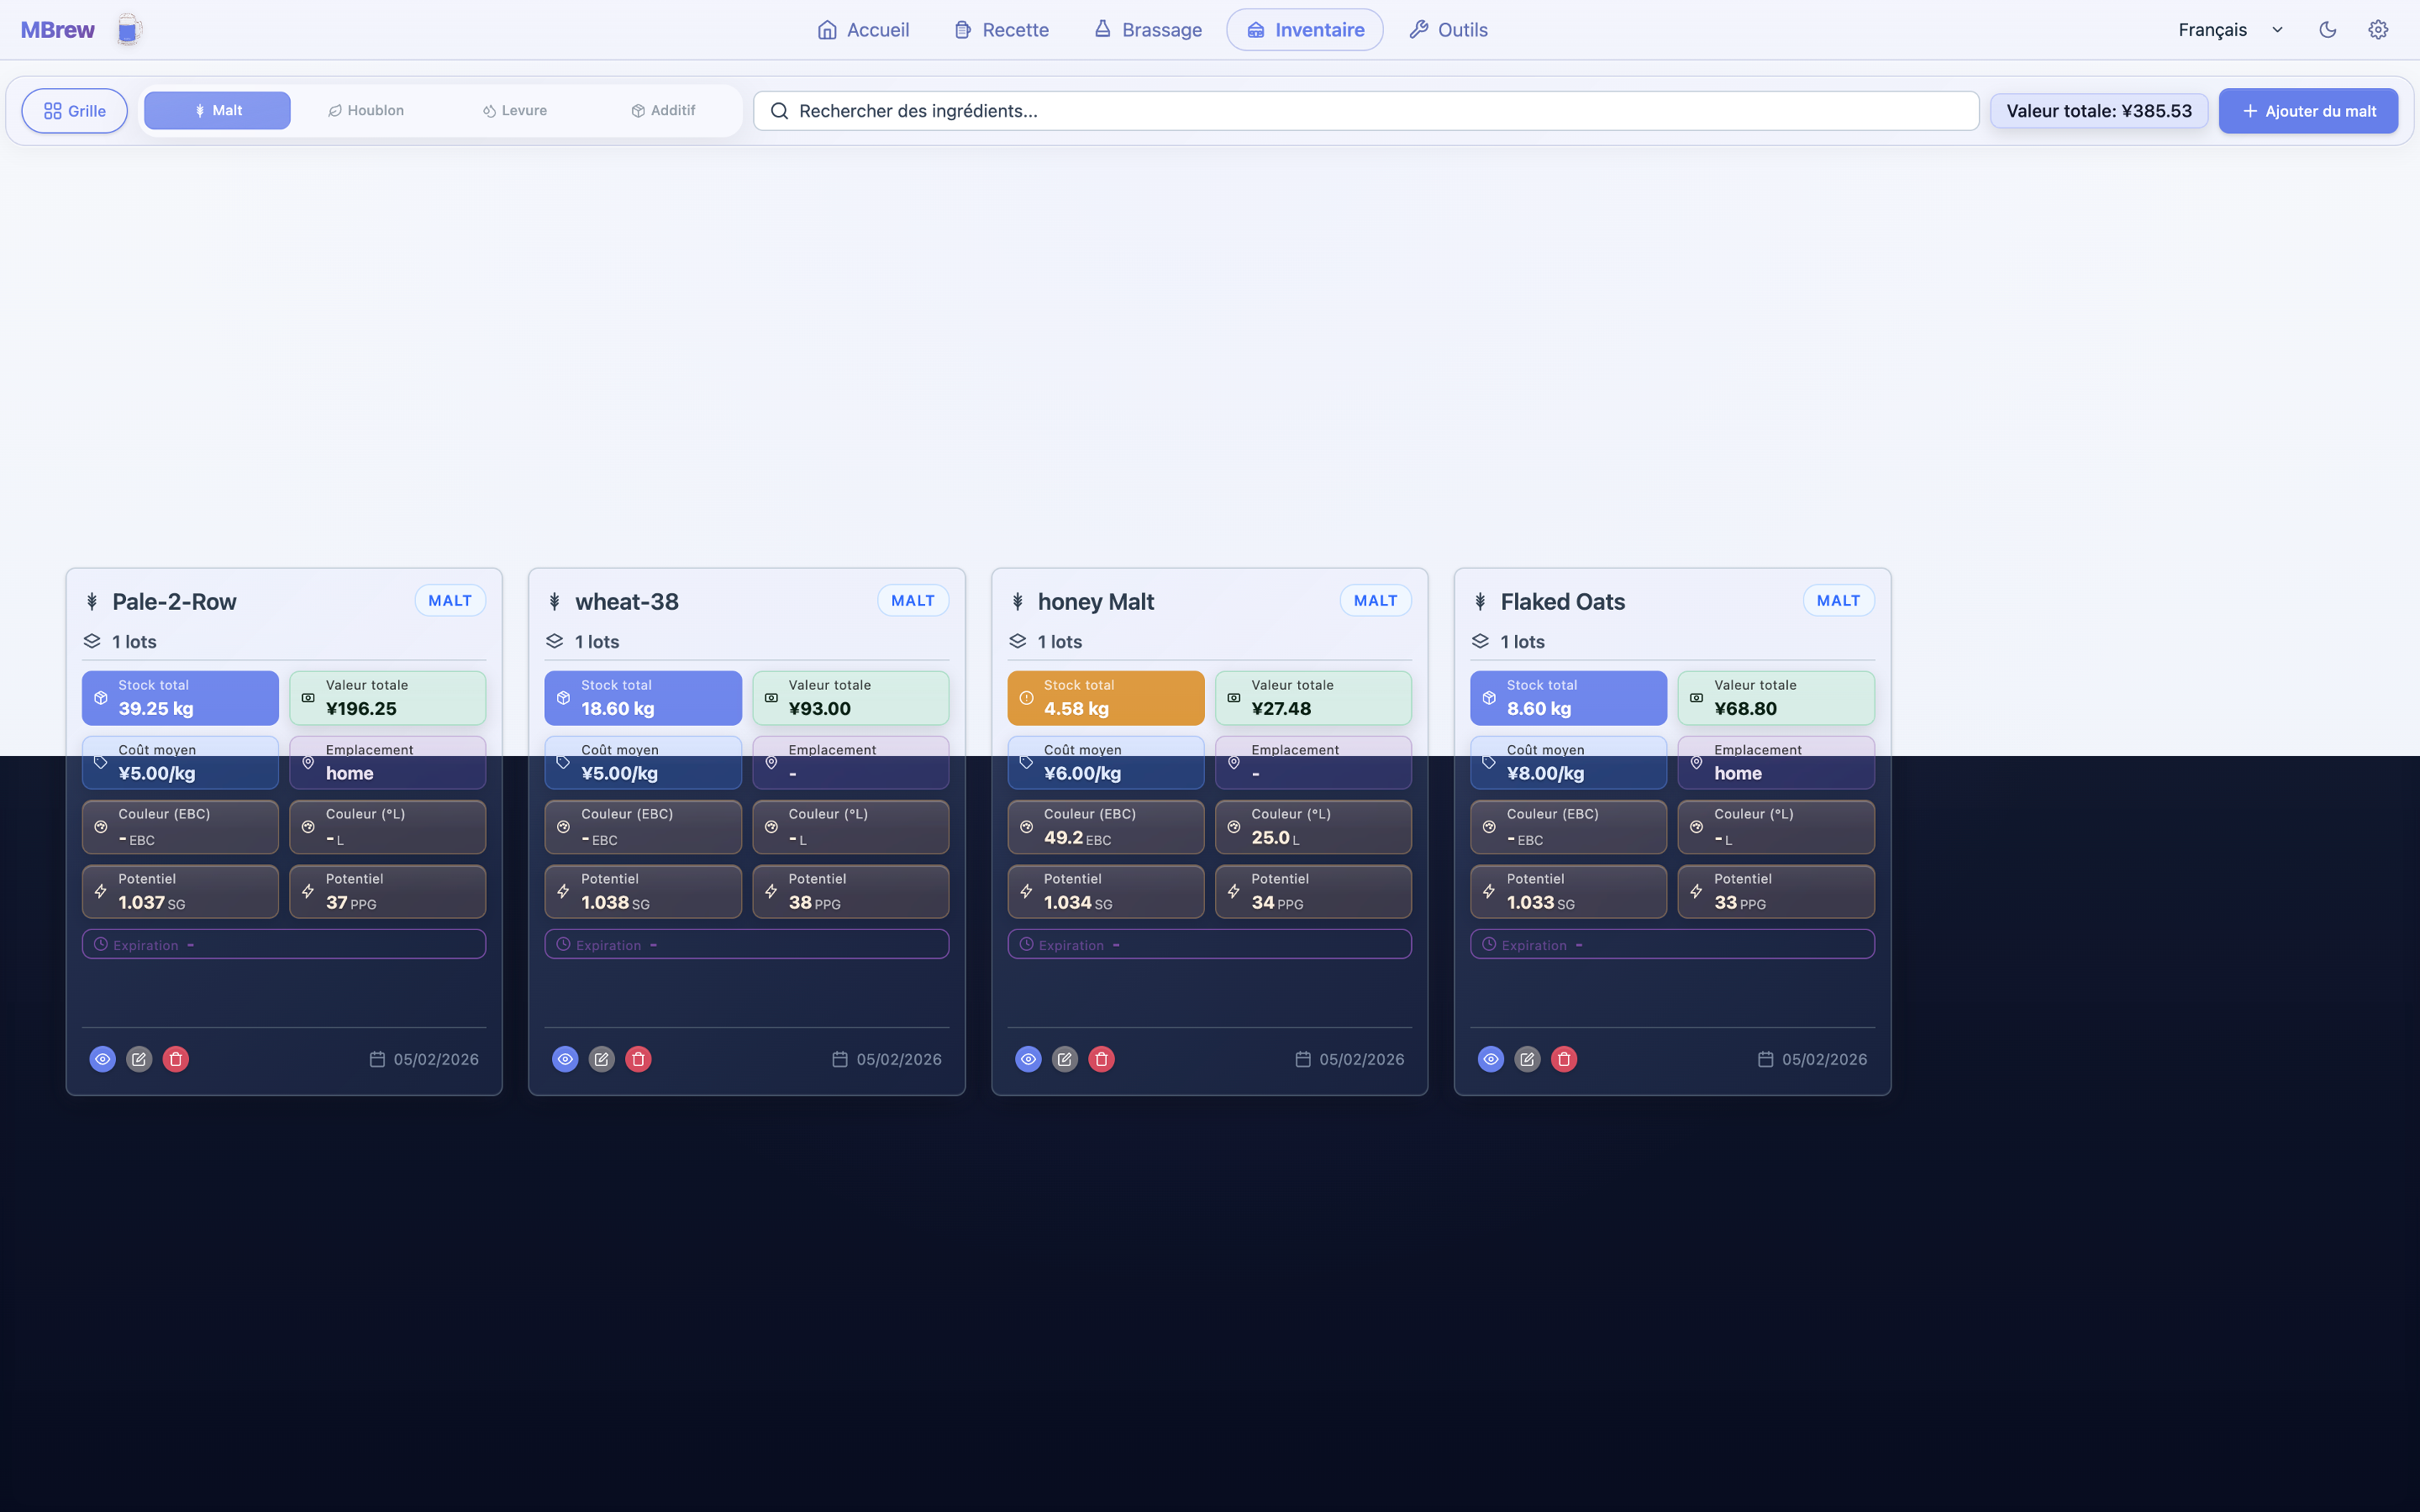Screen dimensions: 2420x1512
Task: Delete the wheat-38 malt entry
Action: [638, 1059]
